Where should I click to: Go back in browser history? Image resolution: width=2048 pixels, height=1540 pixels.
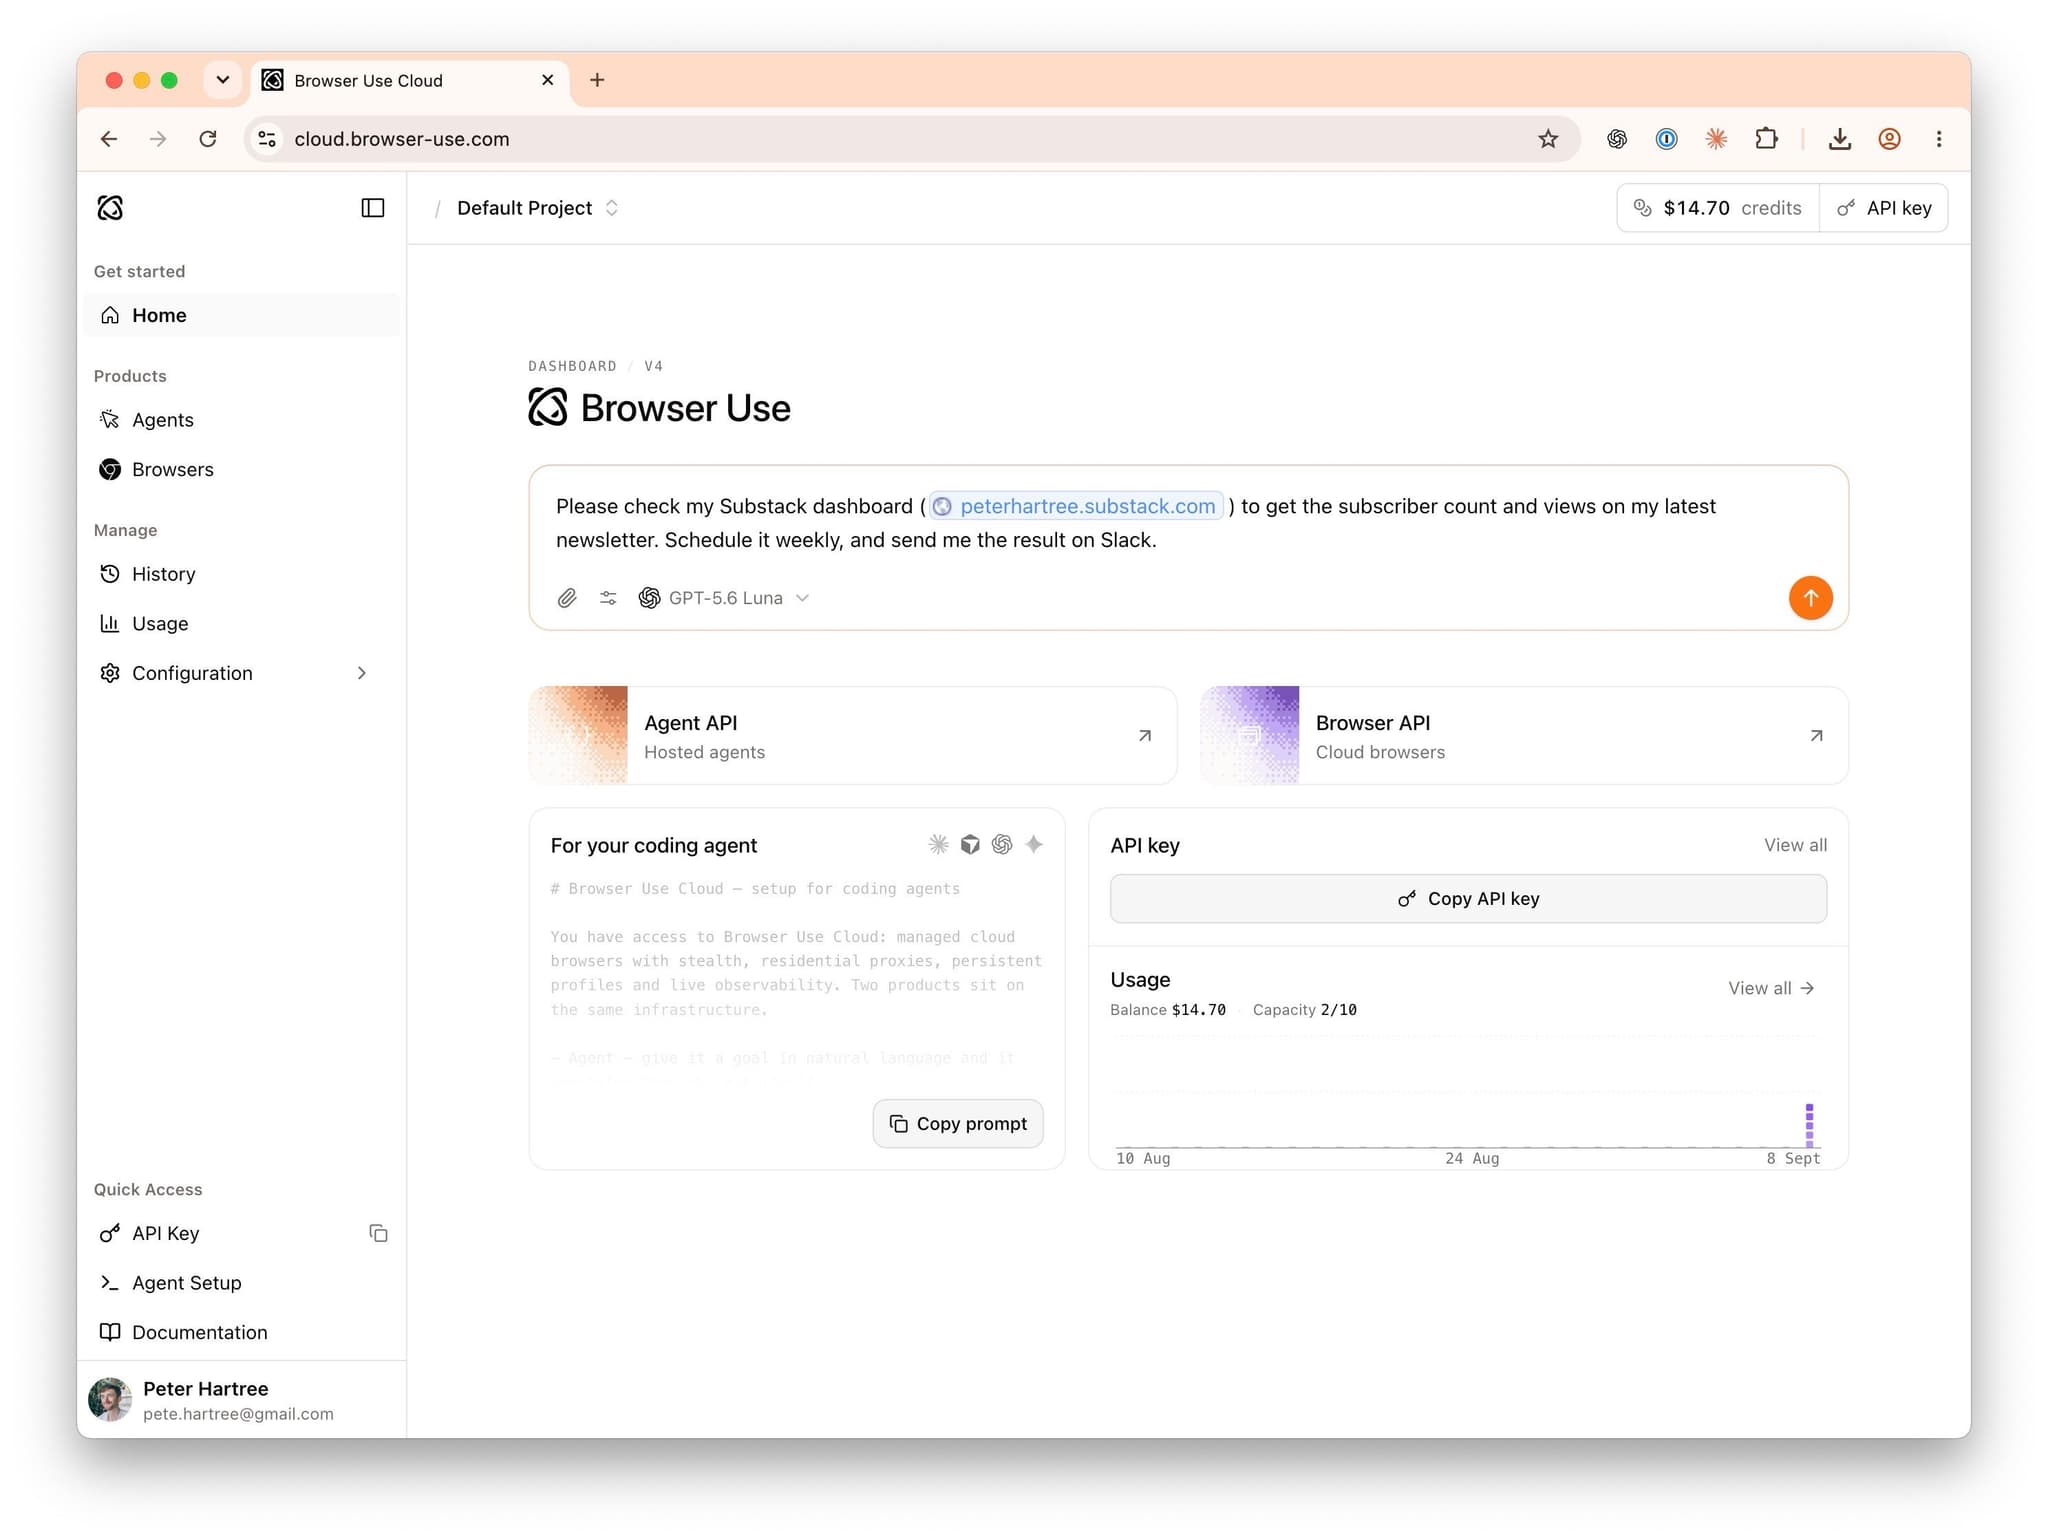point(109,139)
